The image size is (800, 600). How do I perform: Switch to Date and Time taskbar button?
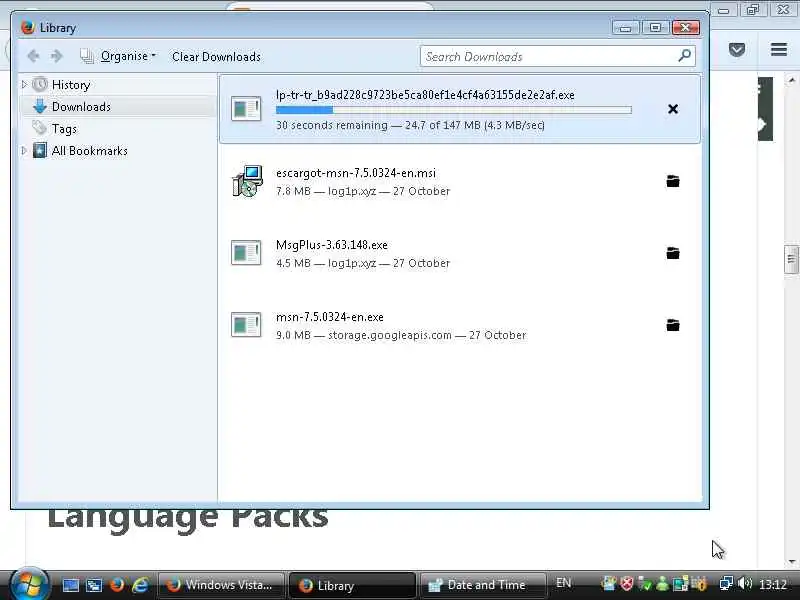click(x=483, y=585)
